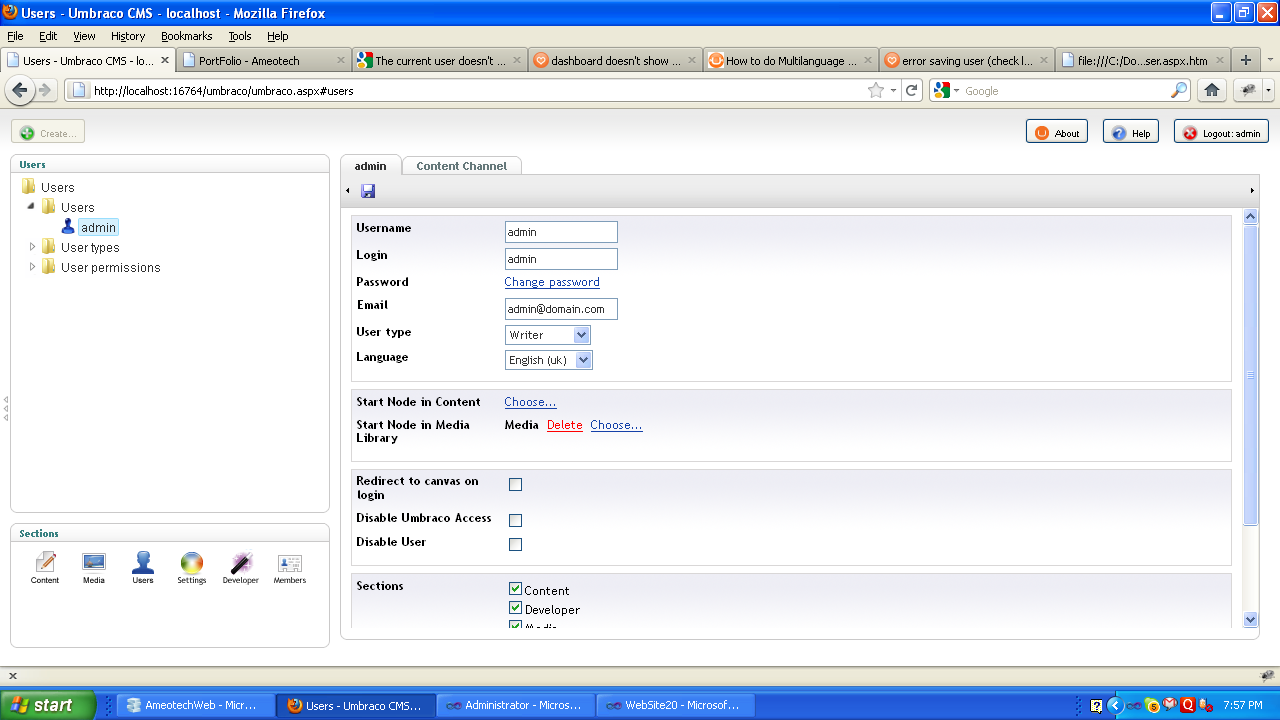Open the Windows start button
This screenshot has width=1280, height=720.
point(48,705)
